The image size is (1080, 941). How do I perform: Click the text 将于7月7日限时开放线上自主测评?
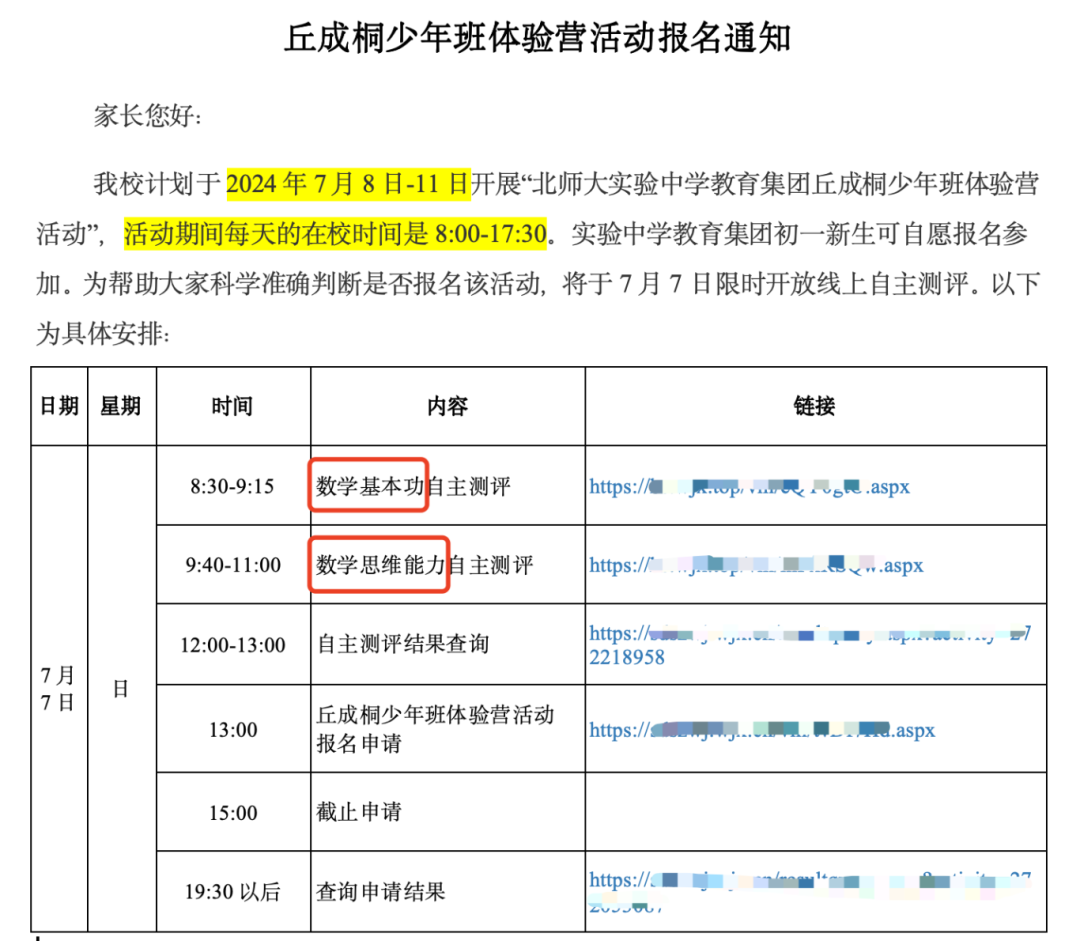pyautogui.click(x=767, y=284)
